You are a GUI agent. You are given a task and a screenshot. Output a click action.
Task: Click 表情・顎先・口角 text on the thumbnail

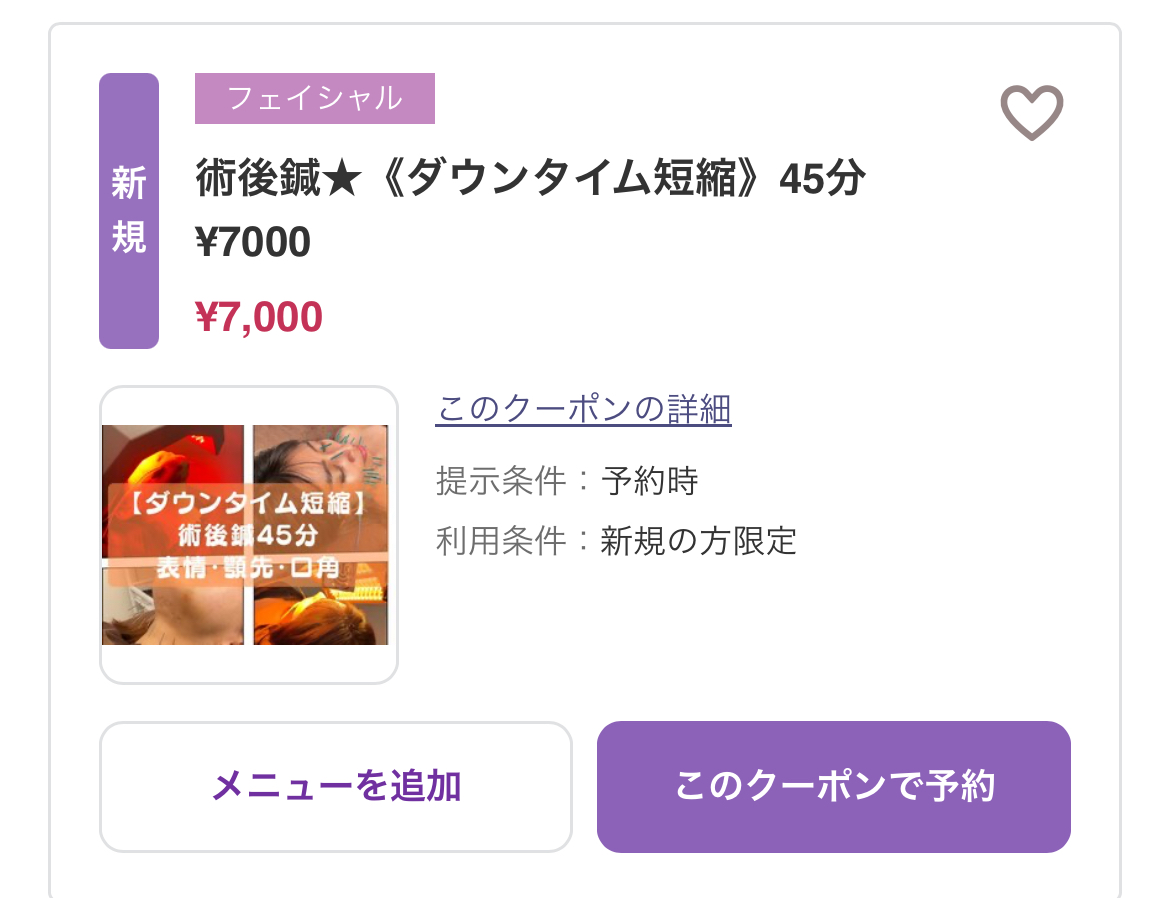click(x=246, y=567)
